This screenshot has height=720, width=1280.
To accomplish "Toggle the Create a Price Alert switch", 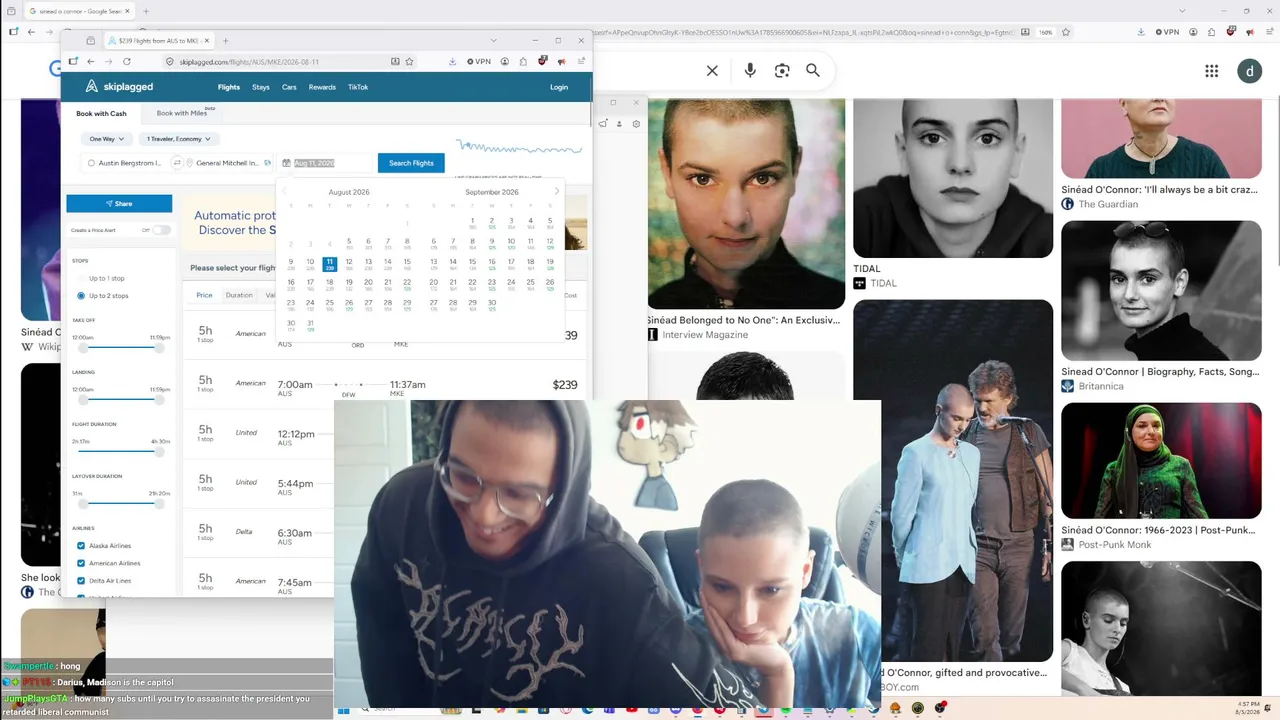I will pyautogui.click(x=160, y=230).
